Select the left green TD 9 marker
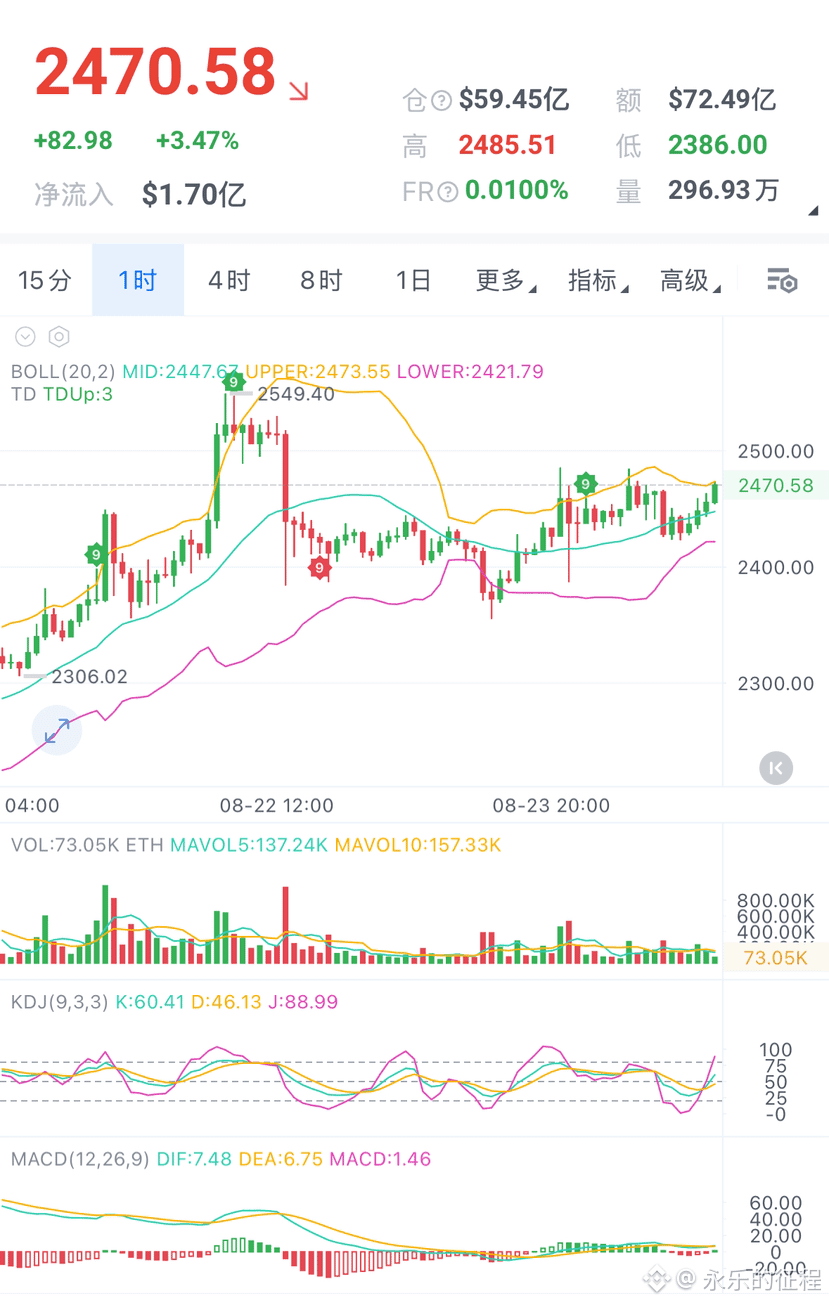The image size is (829, 1305). [96, 553]
